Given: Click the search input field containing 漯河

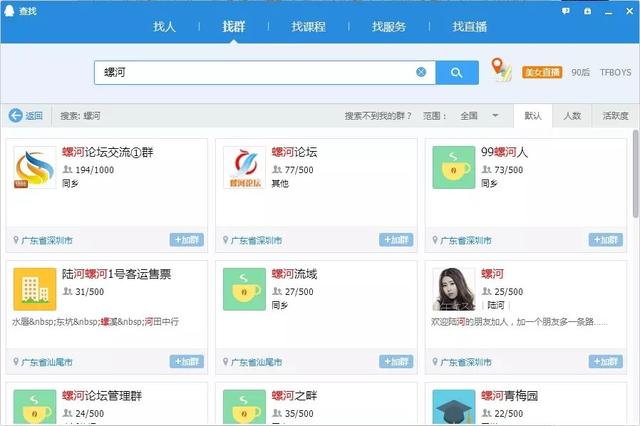Looking at the screenshot, I should pyautogui.click(x=264, y=73).
